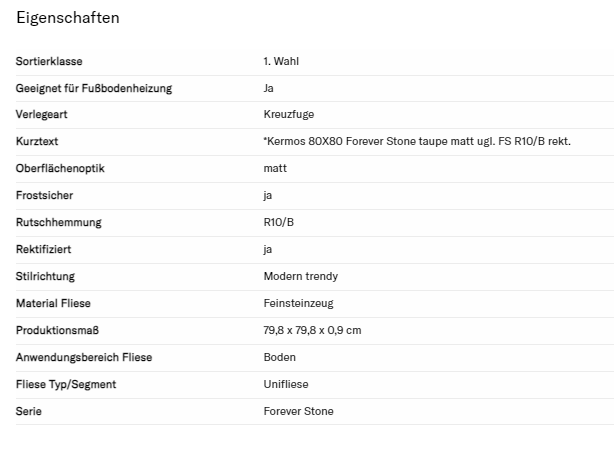This screenshot has height=452, width=614.
Task: Select the '1. Wahl' value
Action: pyautogui.click(x=281, y=62)
